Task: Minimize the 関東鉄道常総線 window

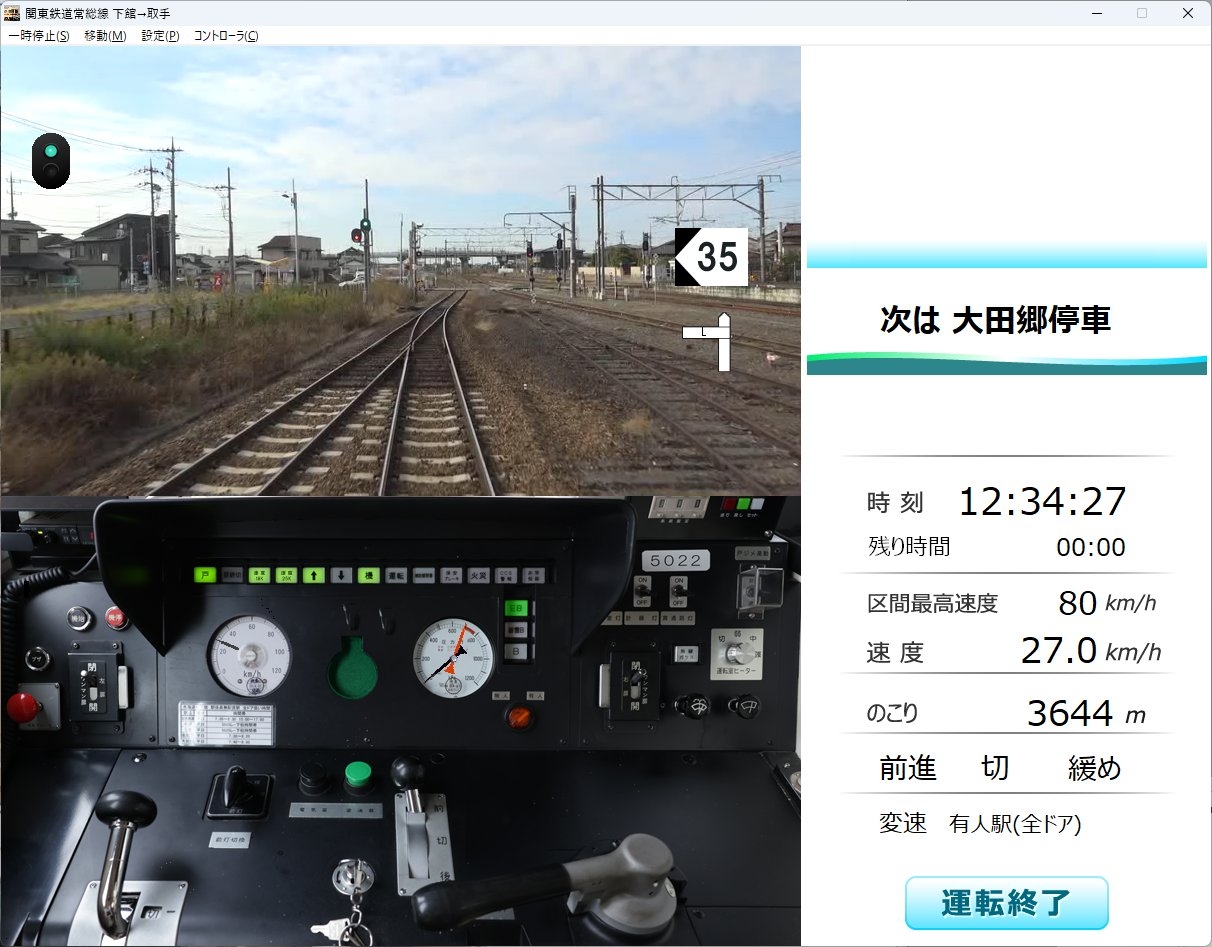Action: [1095, 14]
